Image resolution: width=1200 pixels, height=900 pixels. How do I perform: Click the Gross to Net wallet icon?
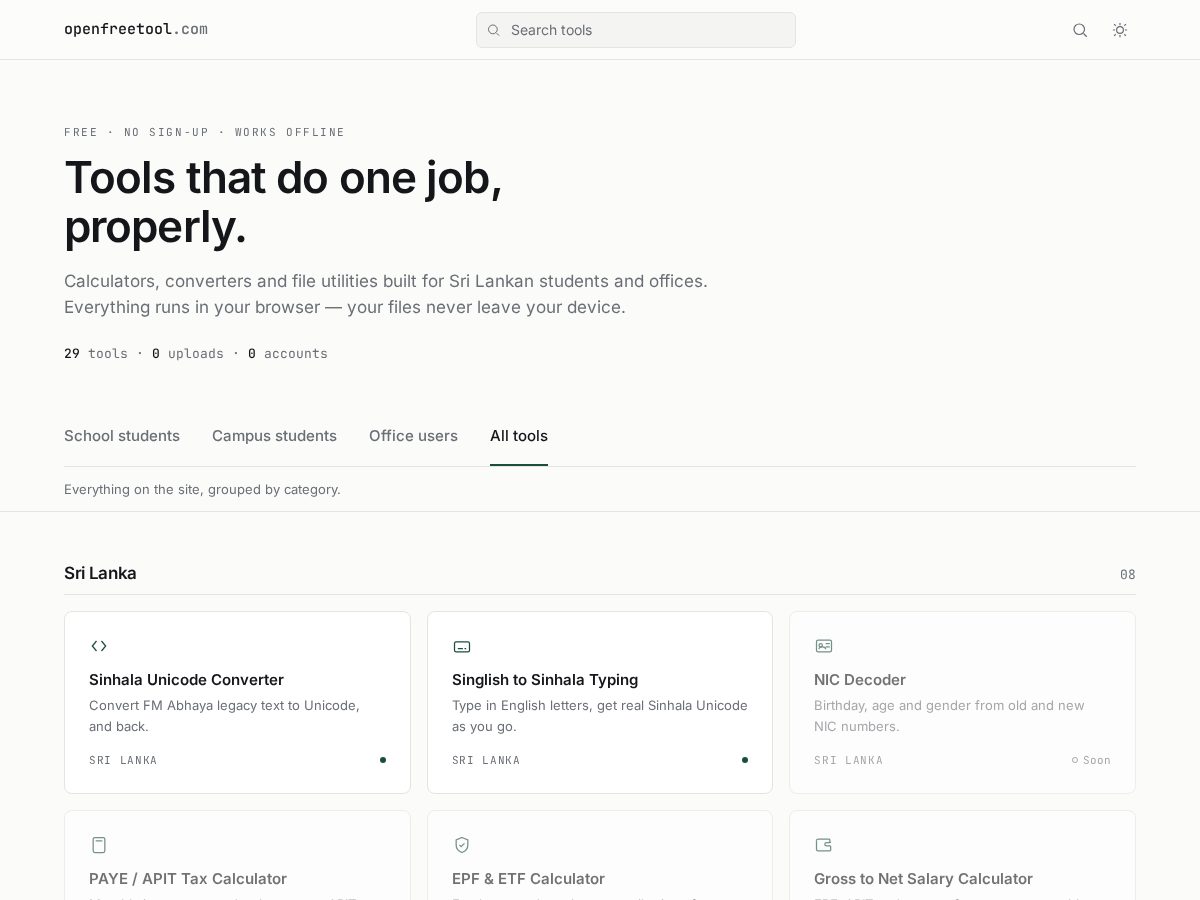[x=824, y=845]
